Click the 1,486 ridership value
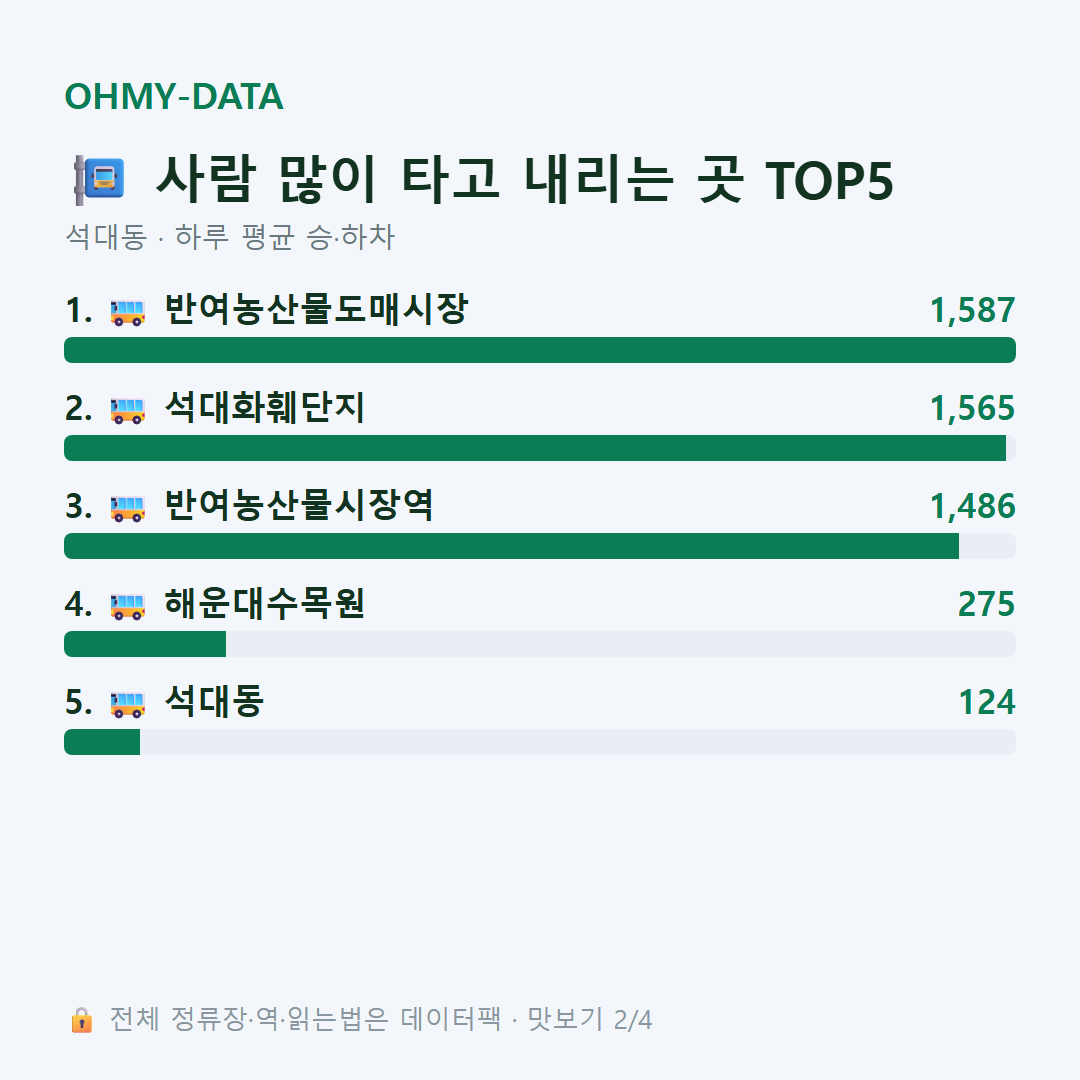The height and width of the screenshot is (1080, 1080). point(973,506)
